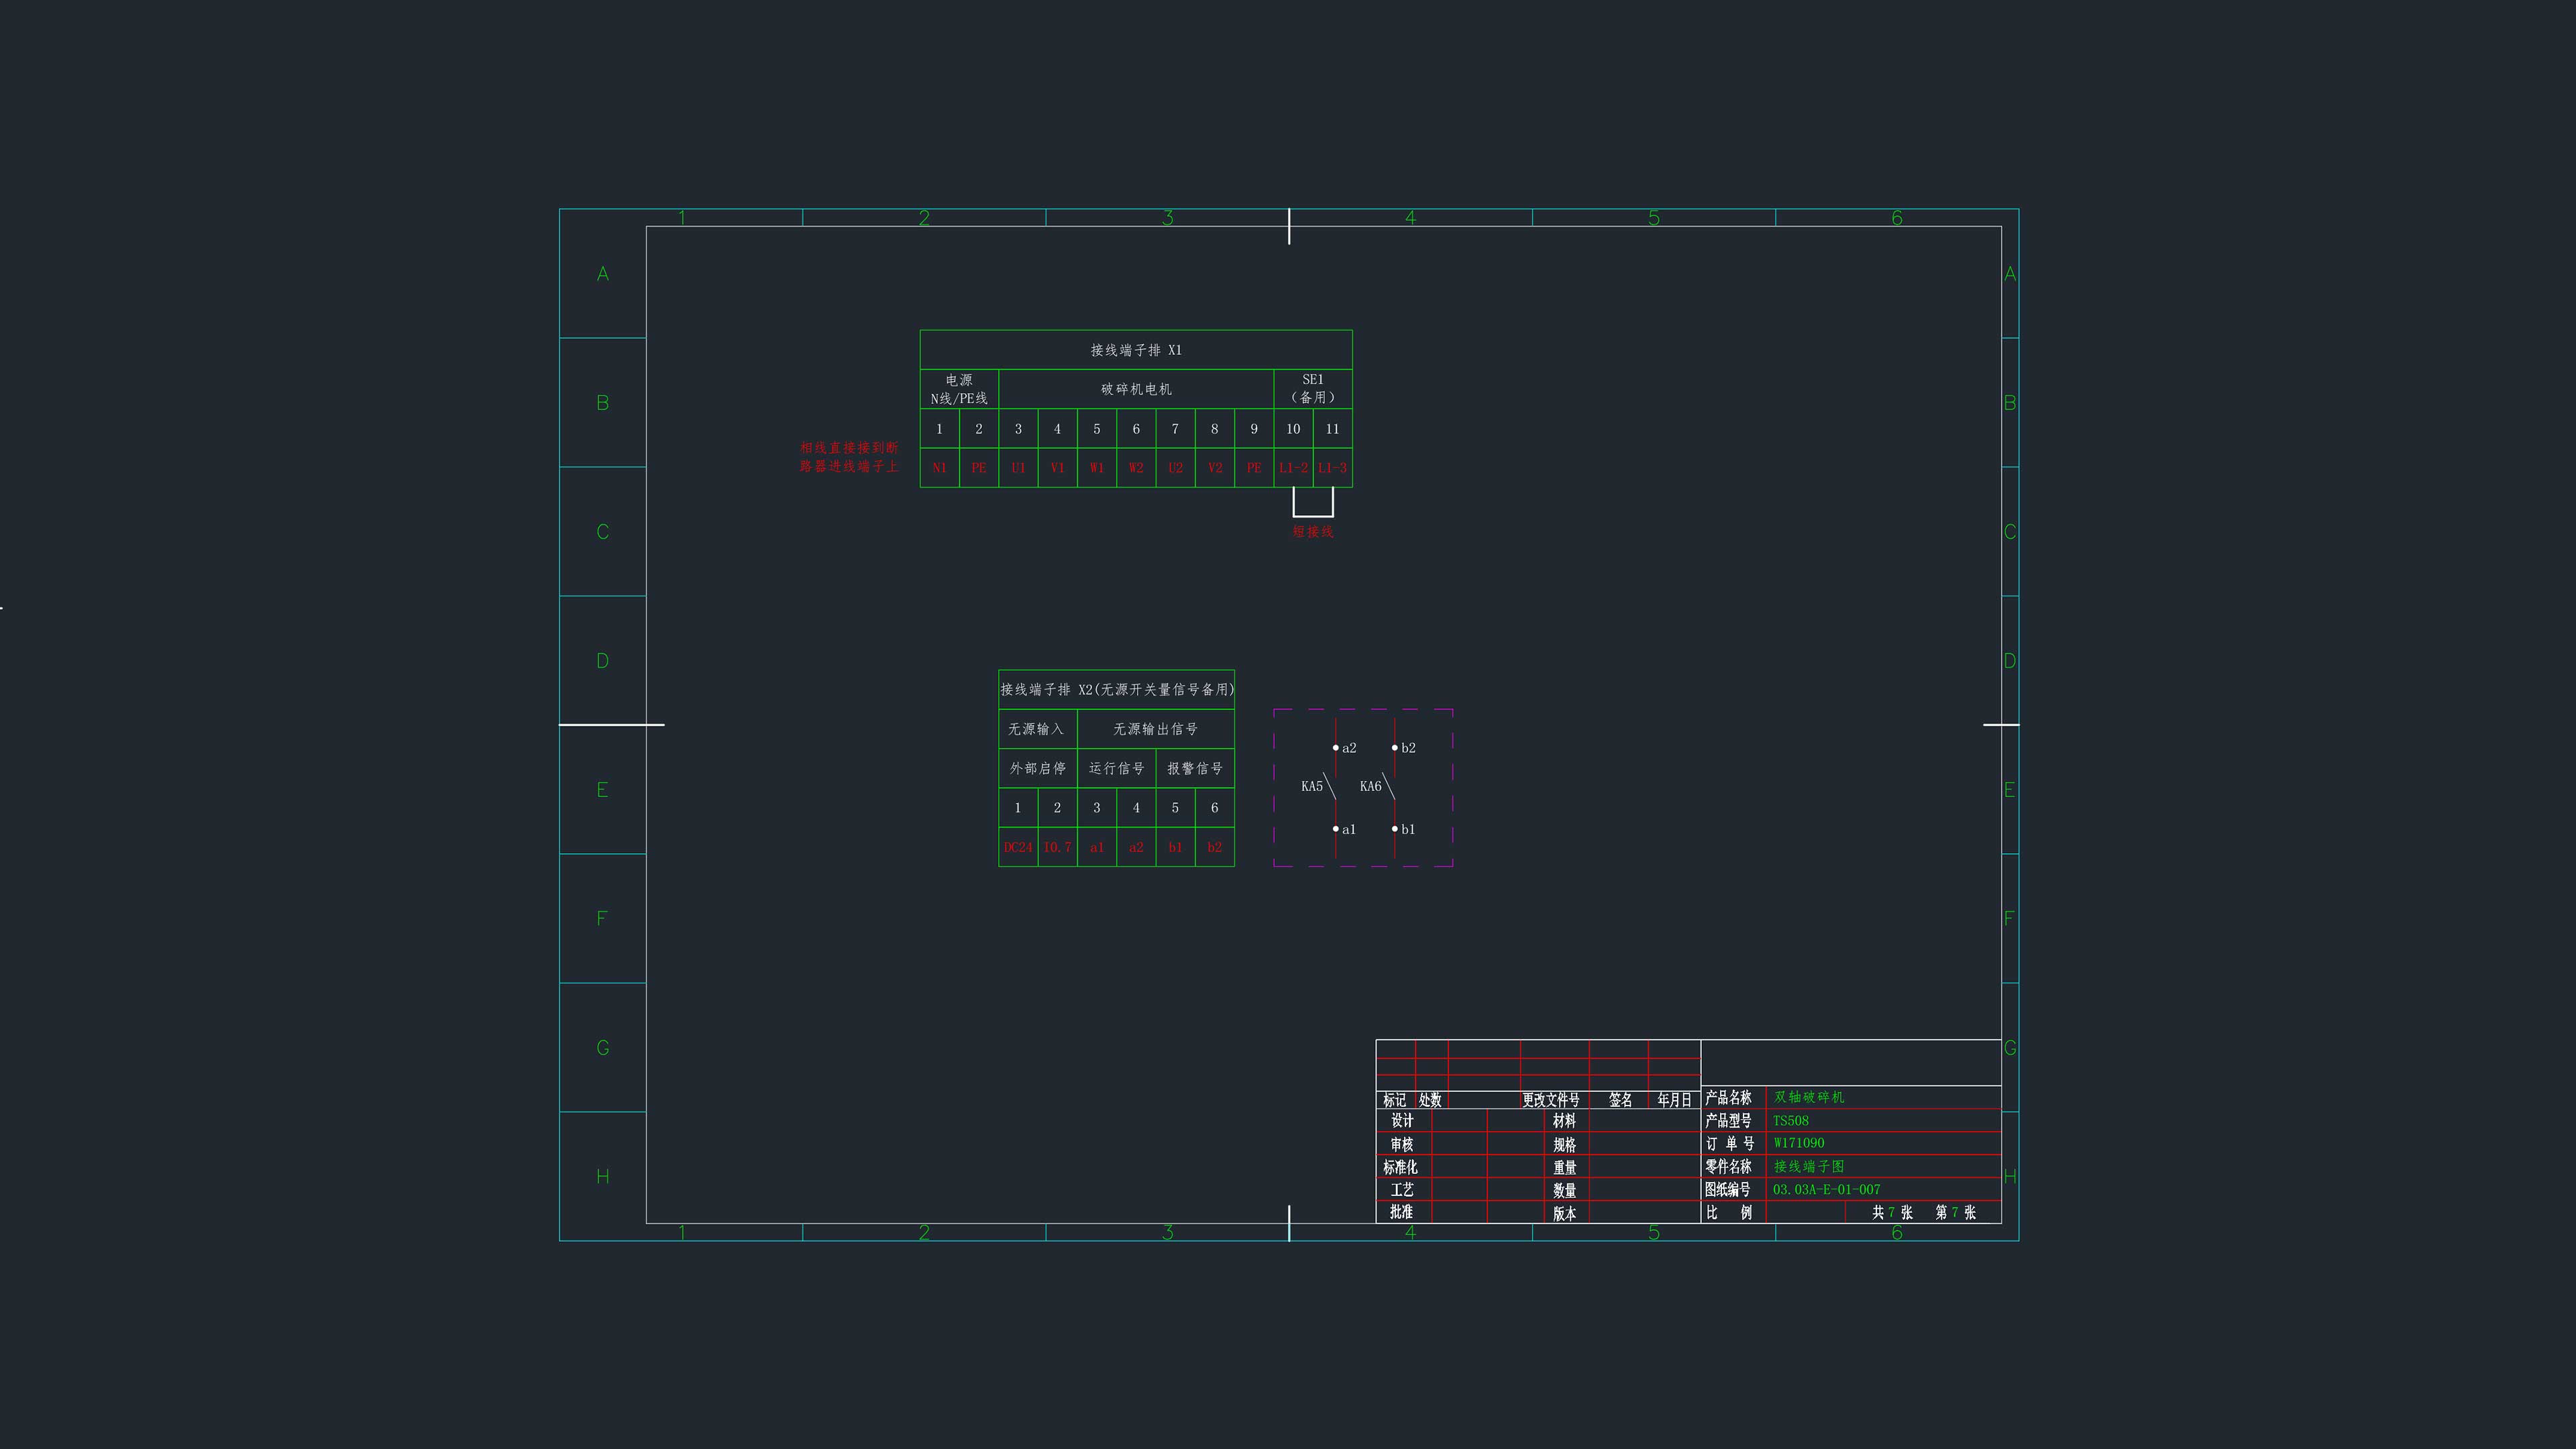Click the red 'W2' terminal label

coord(1136,468)
